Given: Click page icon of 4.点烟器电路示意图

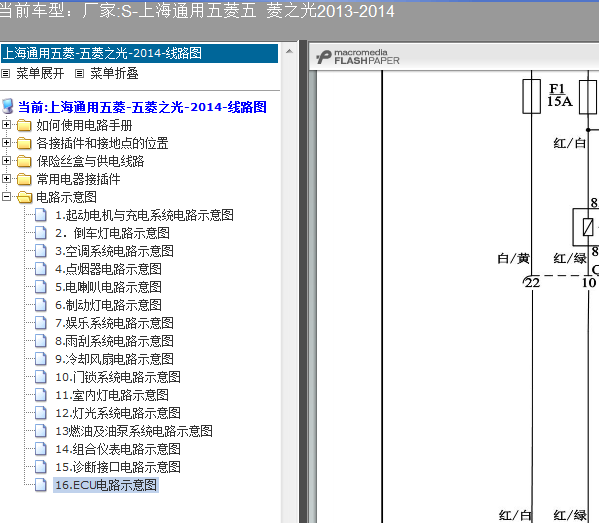Looking at the screenshot, I should [41, 269].
